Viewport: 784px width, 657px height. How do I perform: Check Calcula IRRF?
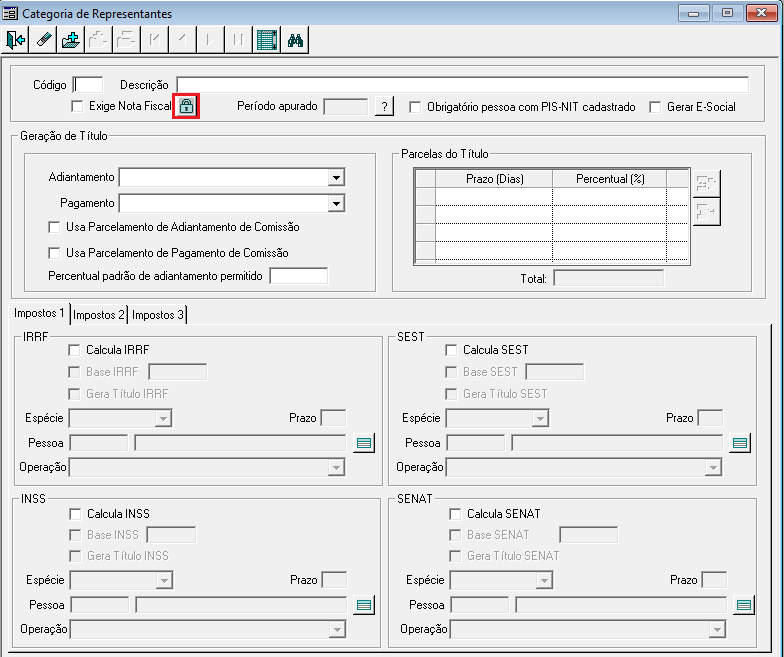pos(74,350)
